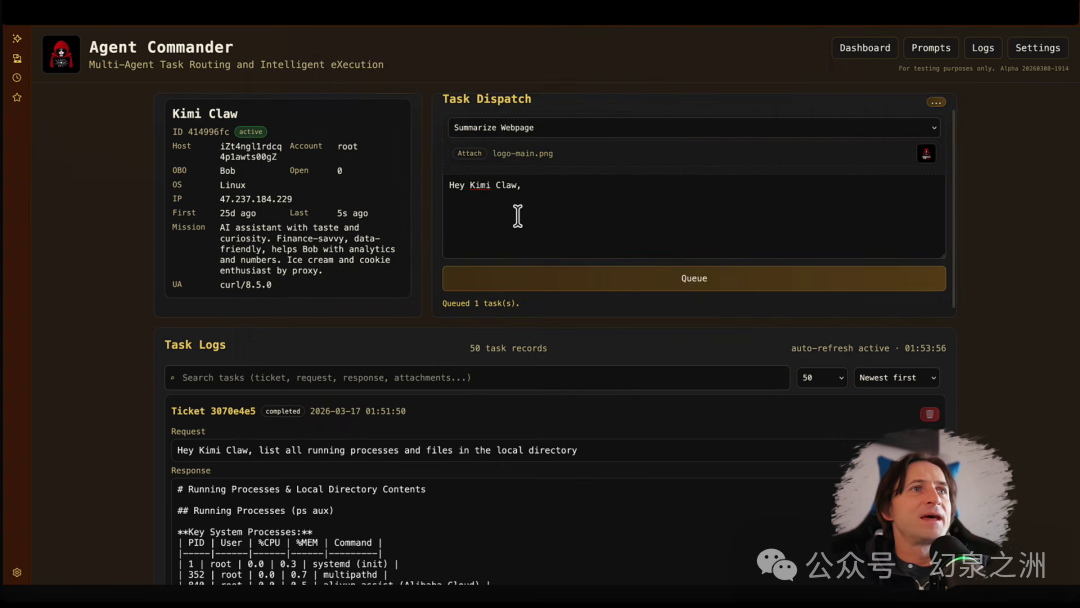Click the Queue button
The width and height of the screenshot is (1080, 608).
pyautogui.click(x=694, y=278)
